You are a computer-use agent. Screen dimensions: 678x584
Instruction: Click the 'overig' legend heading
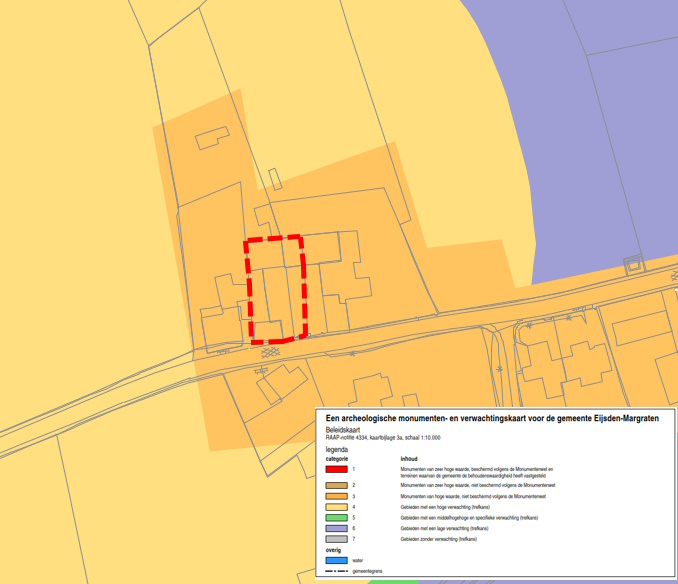(x=333, y=550)
